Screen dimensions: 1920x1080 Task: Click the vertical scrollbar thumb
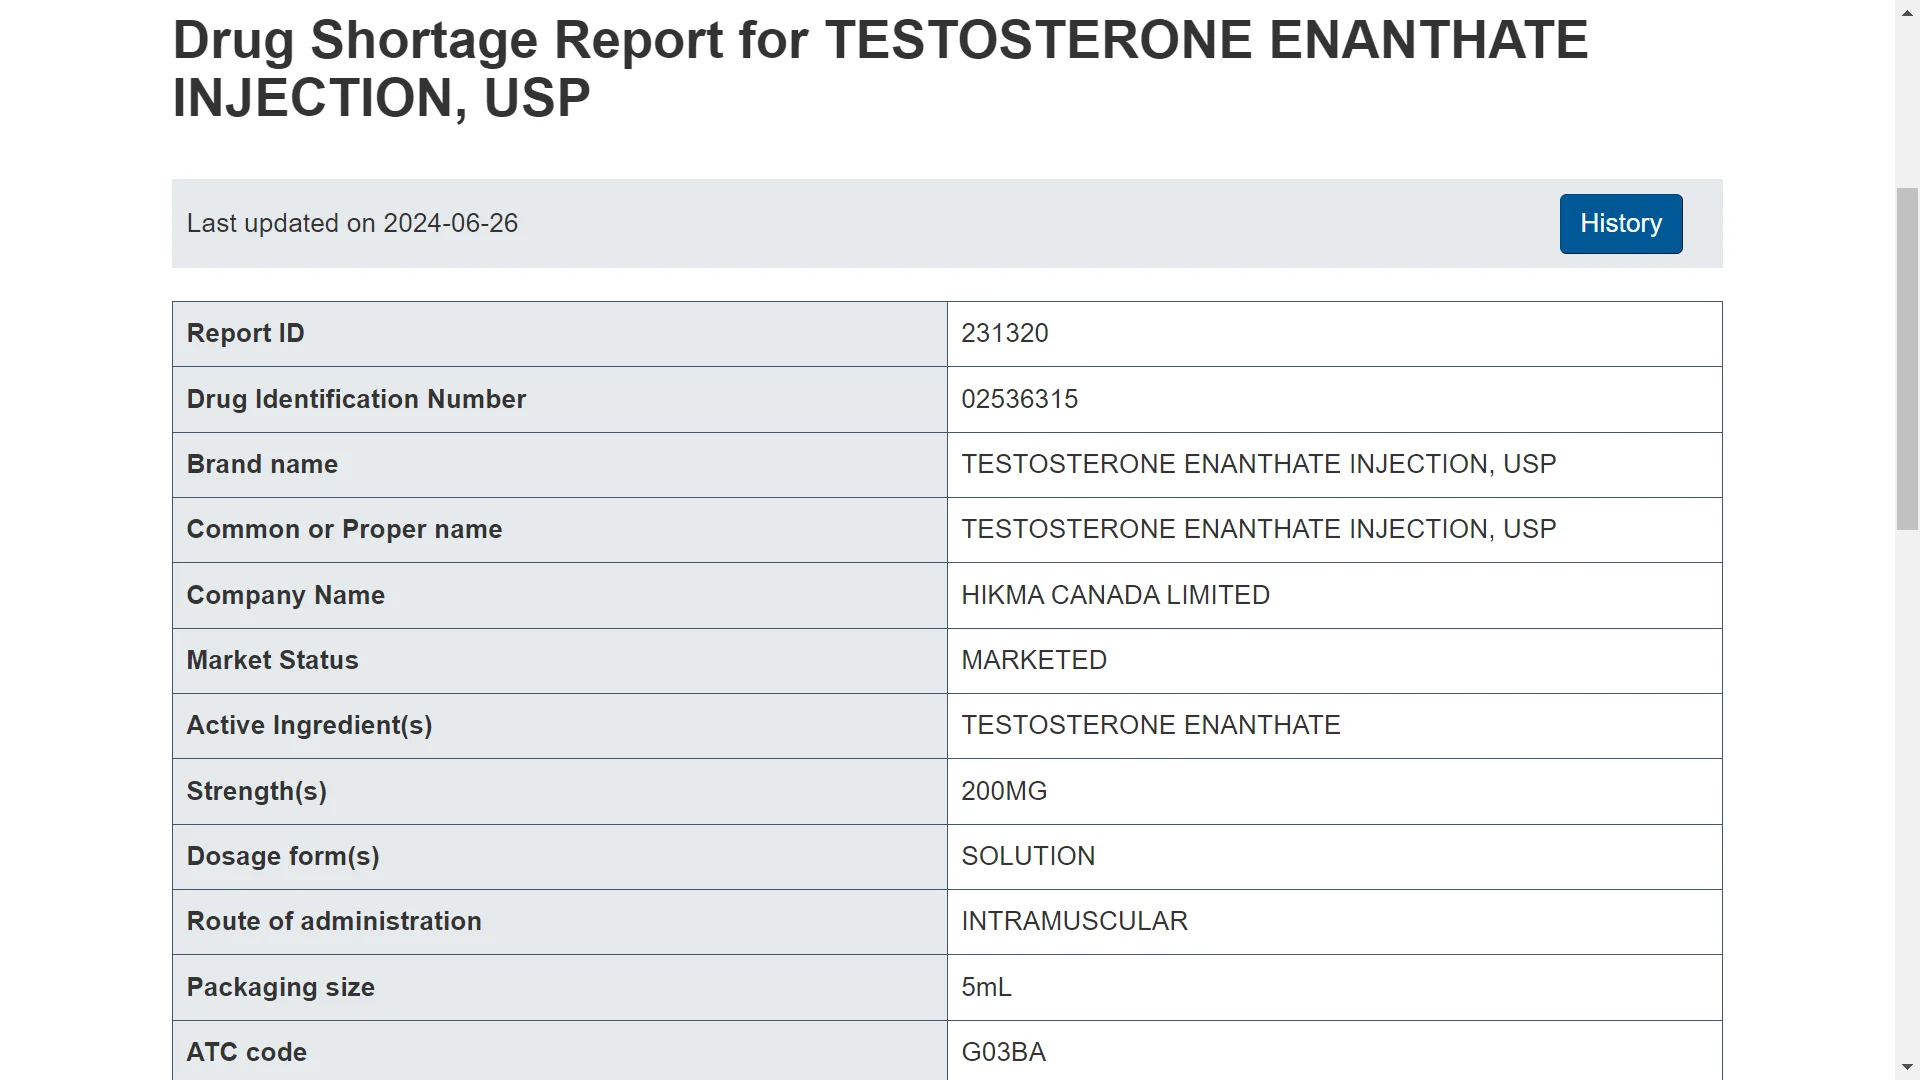(x=1907, y=358)
